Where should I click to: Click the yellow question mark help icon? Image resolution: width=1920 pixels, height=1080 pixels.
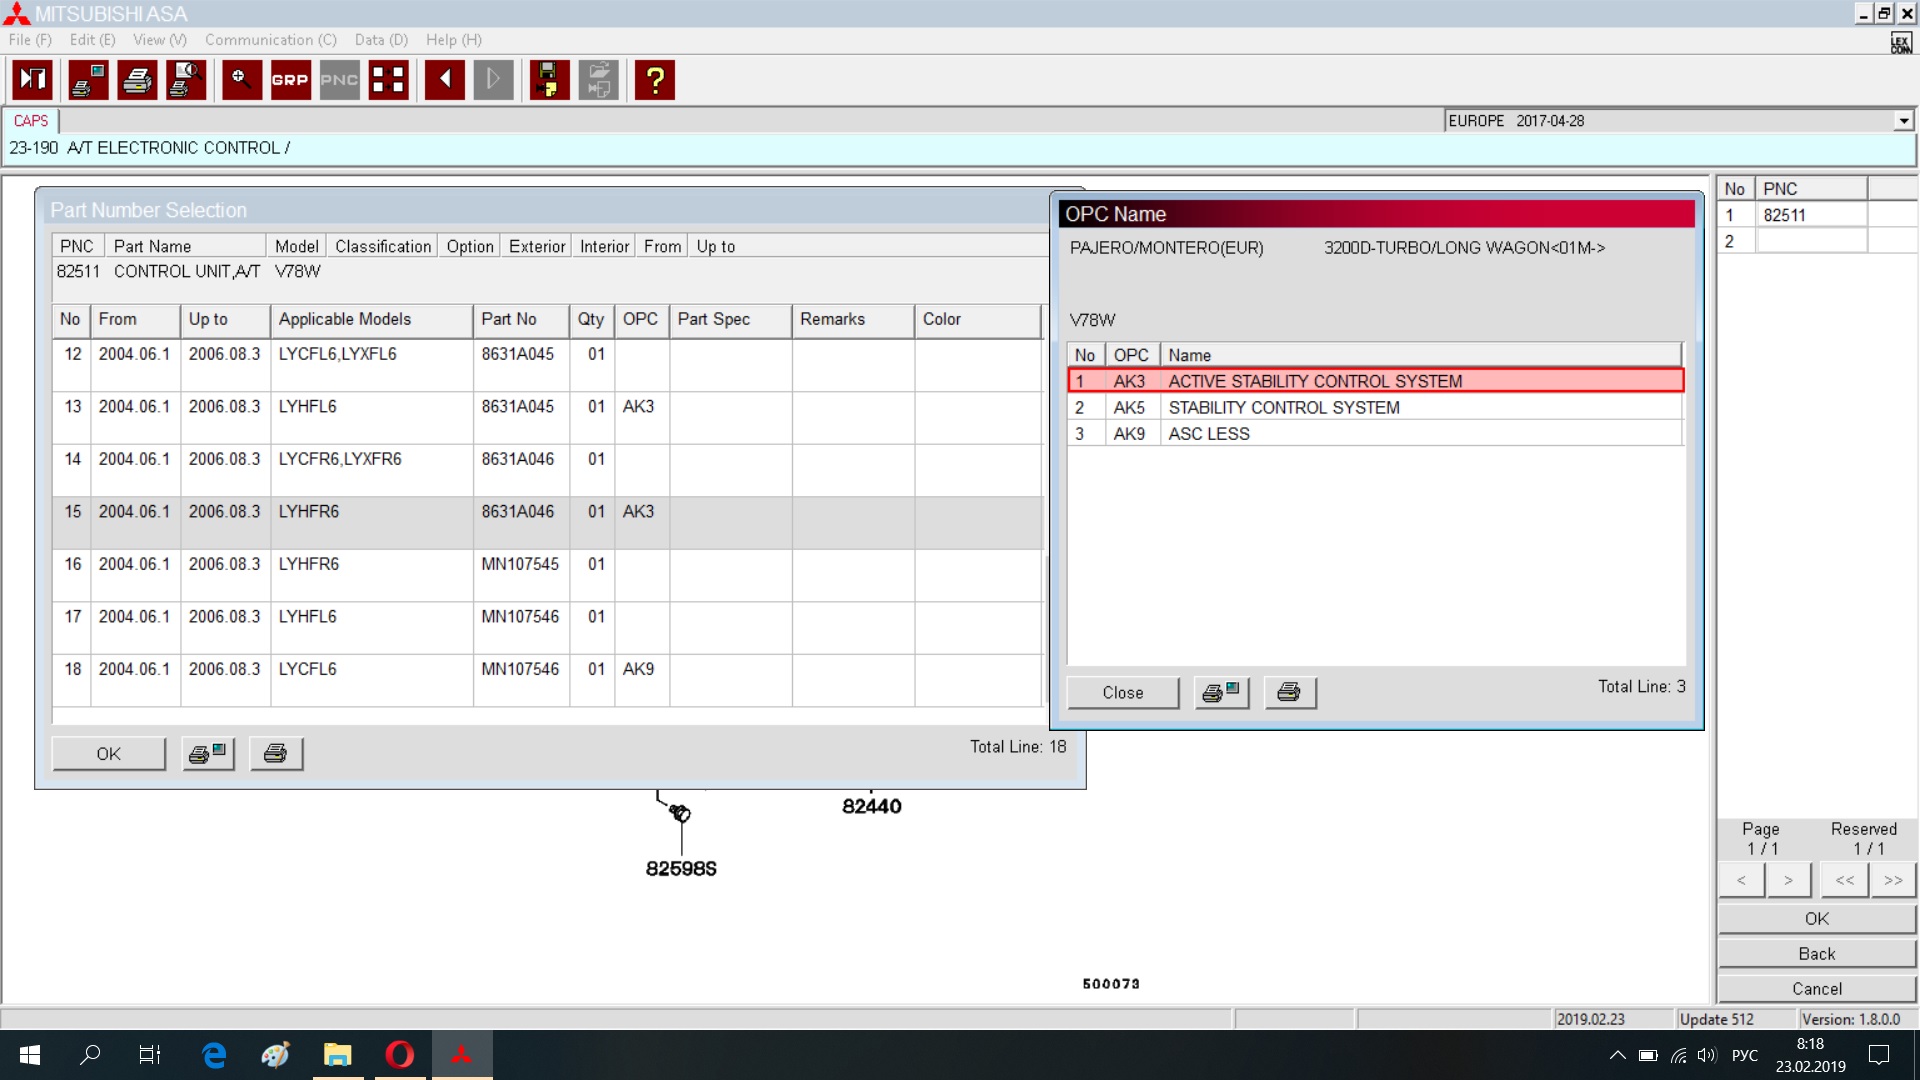coord(655,80)
